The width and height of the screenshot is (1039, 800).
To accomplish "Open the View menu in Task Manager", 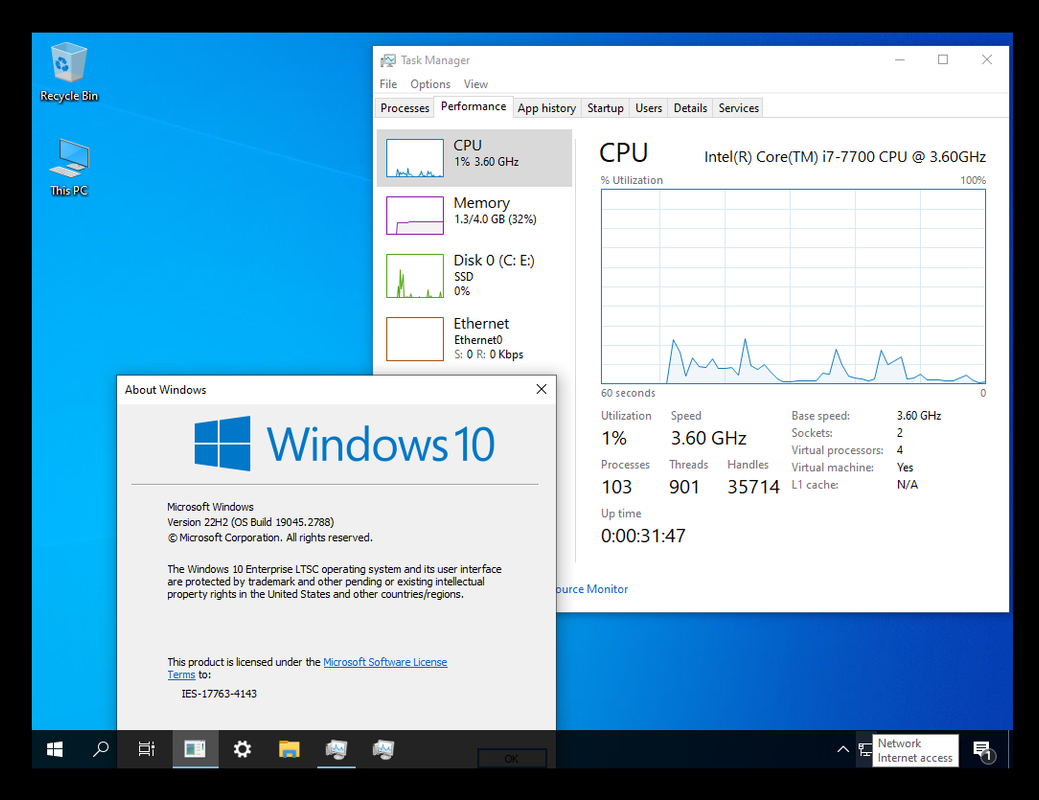I will coord(476,84).
